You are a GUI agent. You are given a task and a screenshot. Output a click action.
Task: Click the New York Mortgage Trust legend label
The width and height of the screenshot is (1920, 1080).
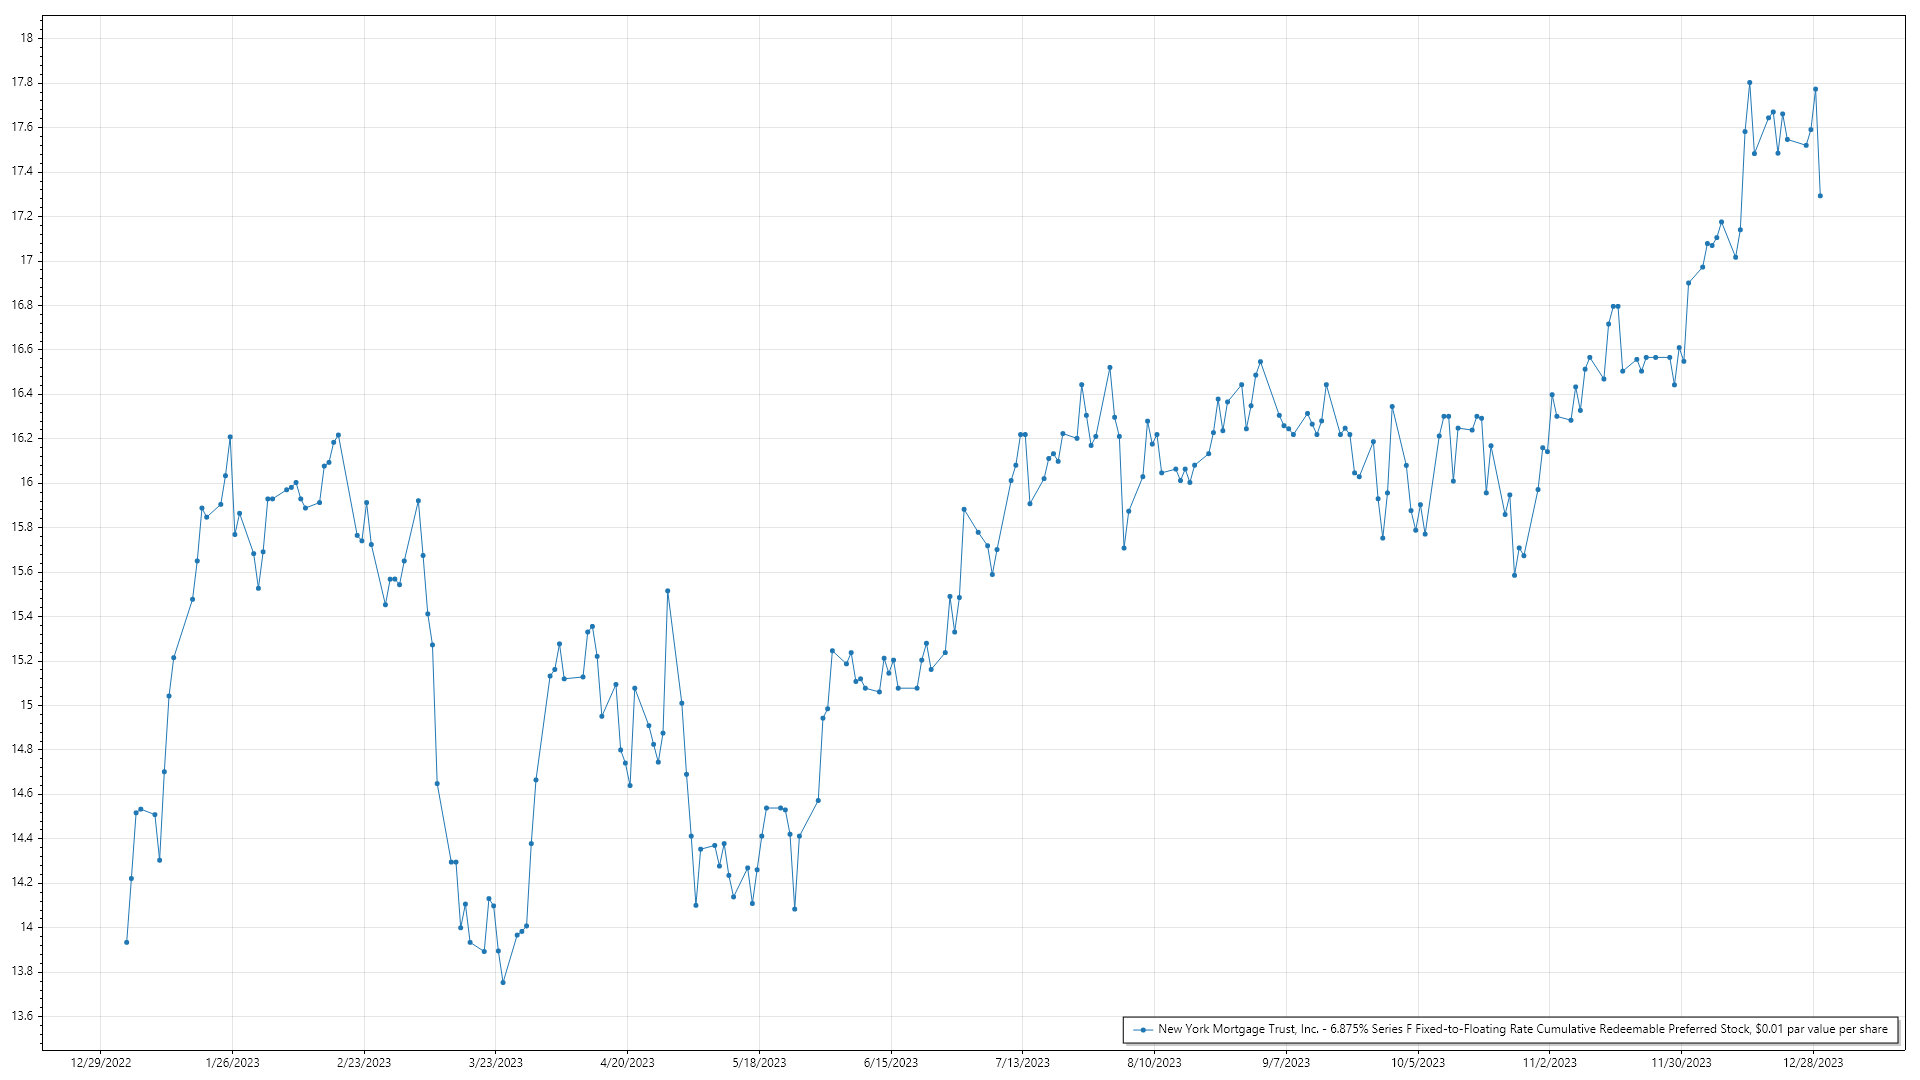point(1522,1029)
